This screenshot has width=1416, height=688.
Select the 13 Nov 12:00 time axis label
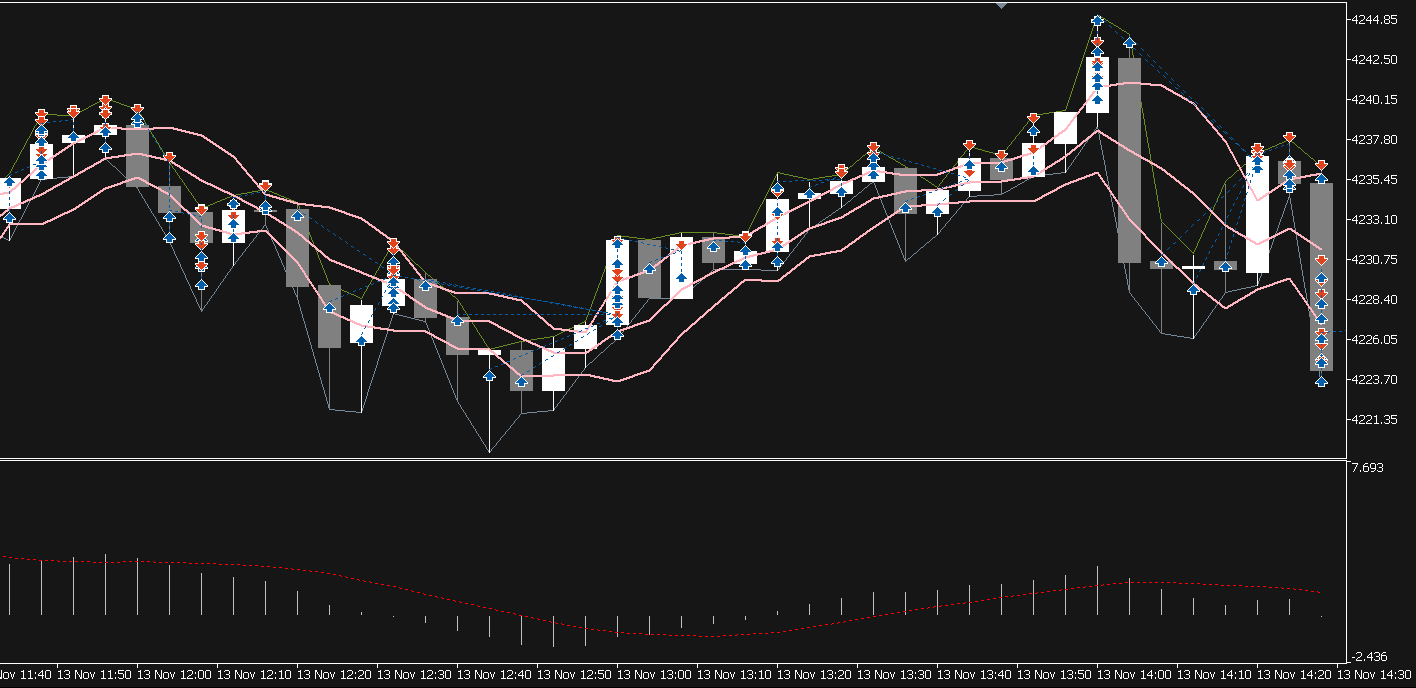tap(176, 675)
